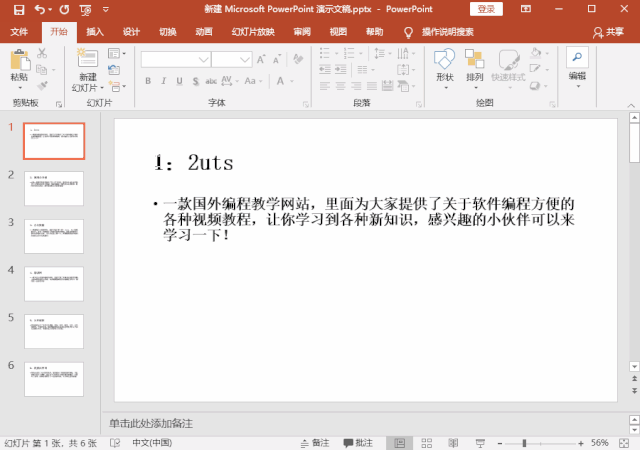Open Customize Quick Access Toolbar dropdown

(106, 9)
